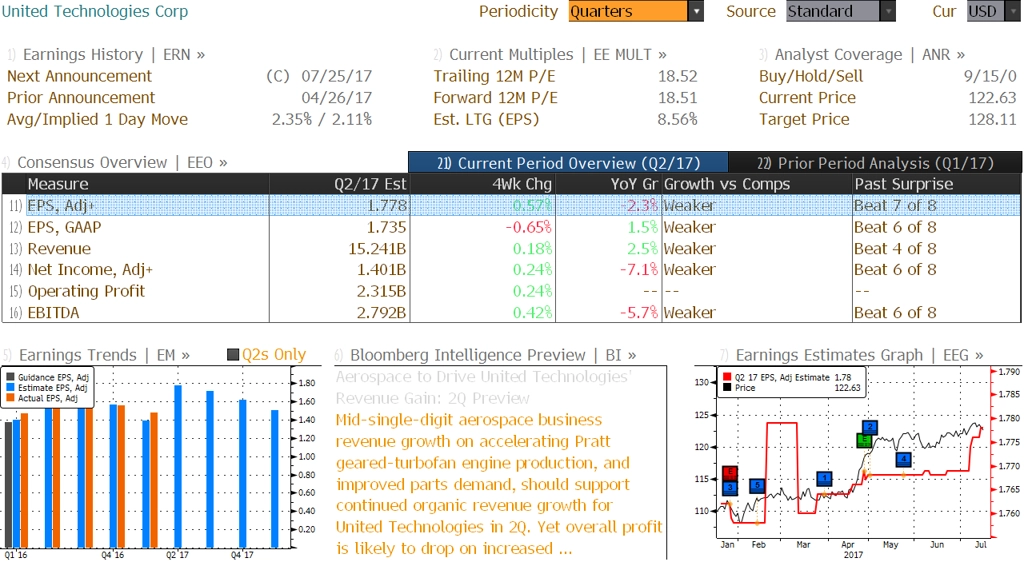This screenshot has width=1024, height=562.
Task: Open Earnings History ERN link
Action: [114, 54]
